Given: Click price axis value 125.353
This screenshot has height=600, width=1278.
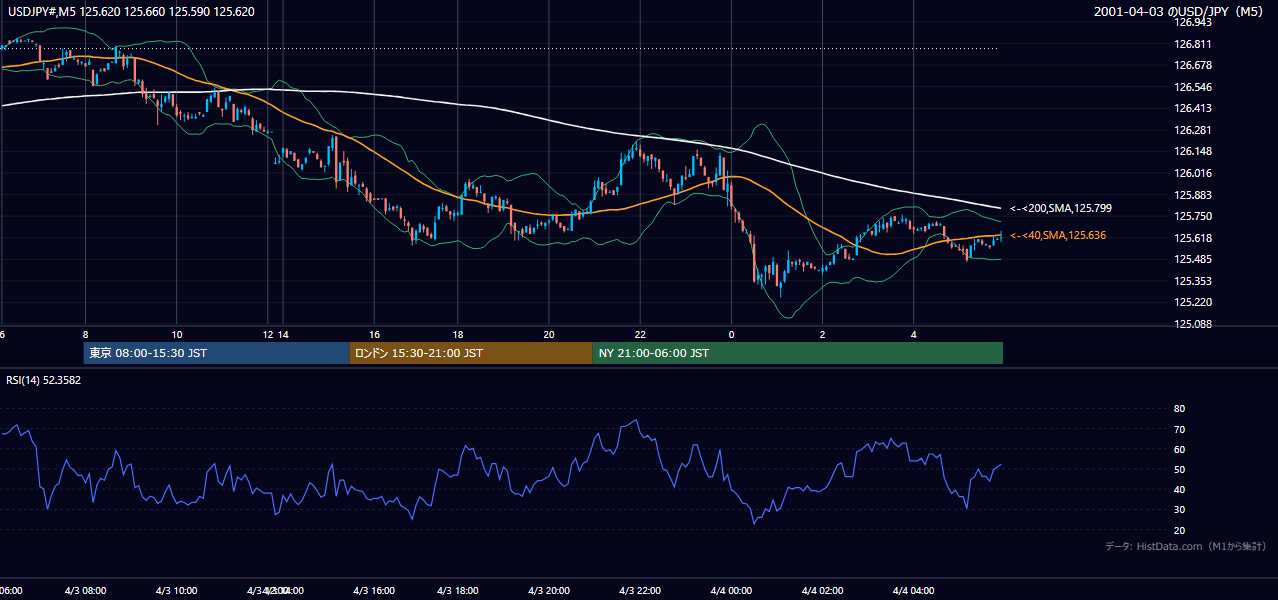Looking at the screenshot, I should [x=1193, y=281].
